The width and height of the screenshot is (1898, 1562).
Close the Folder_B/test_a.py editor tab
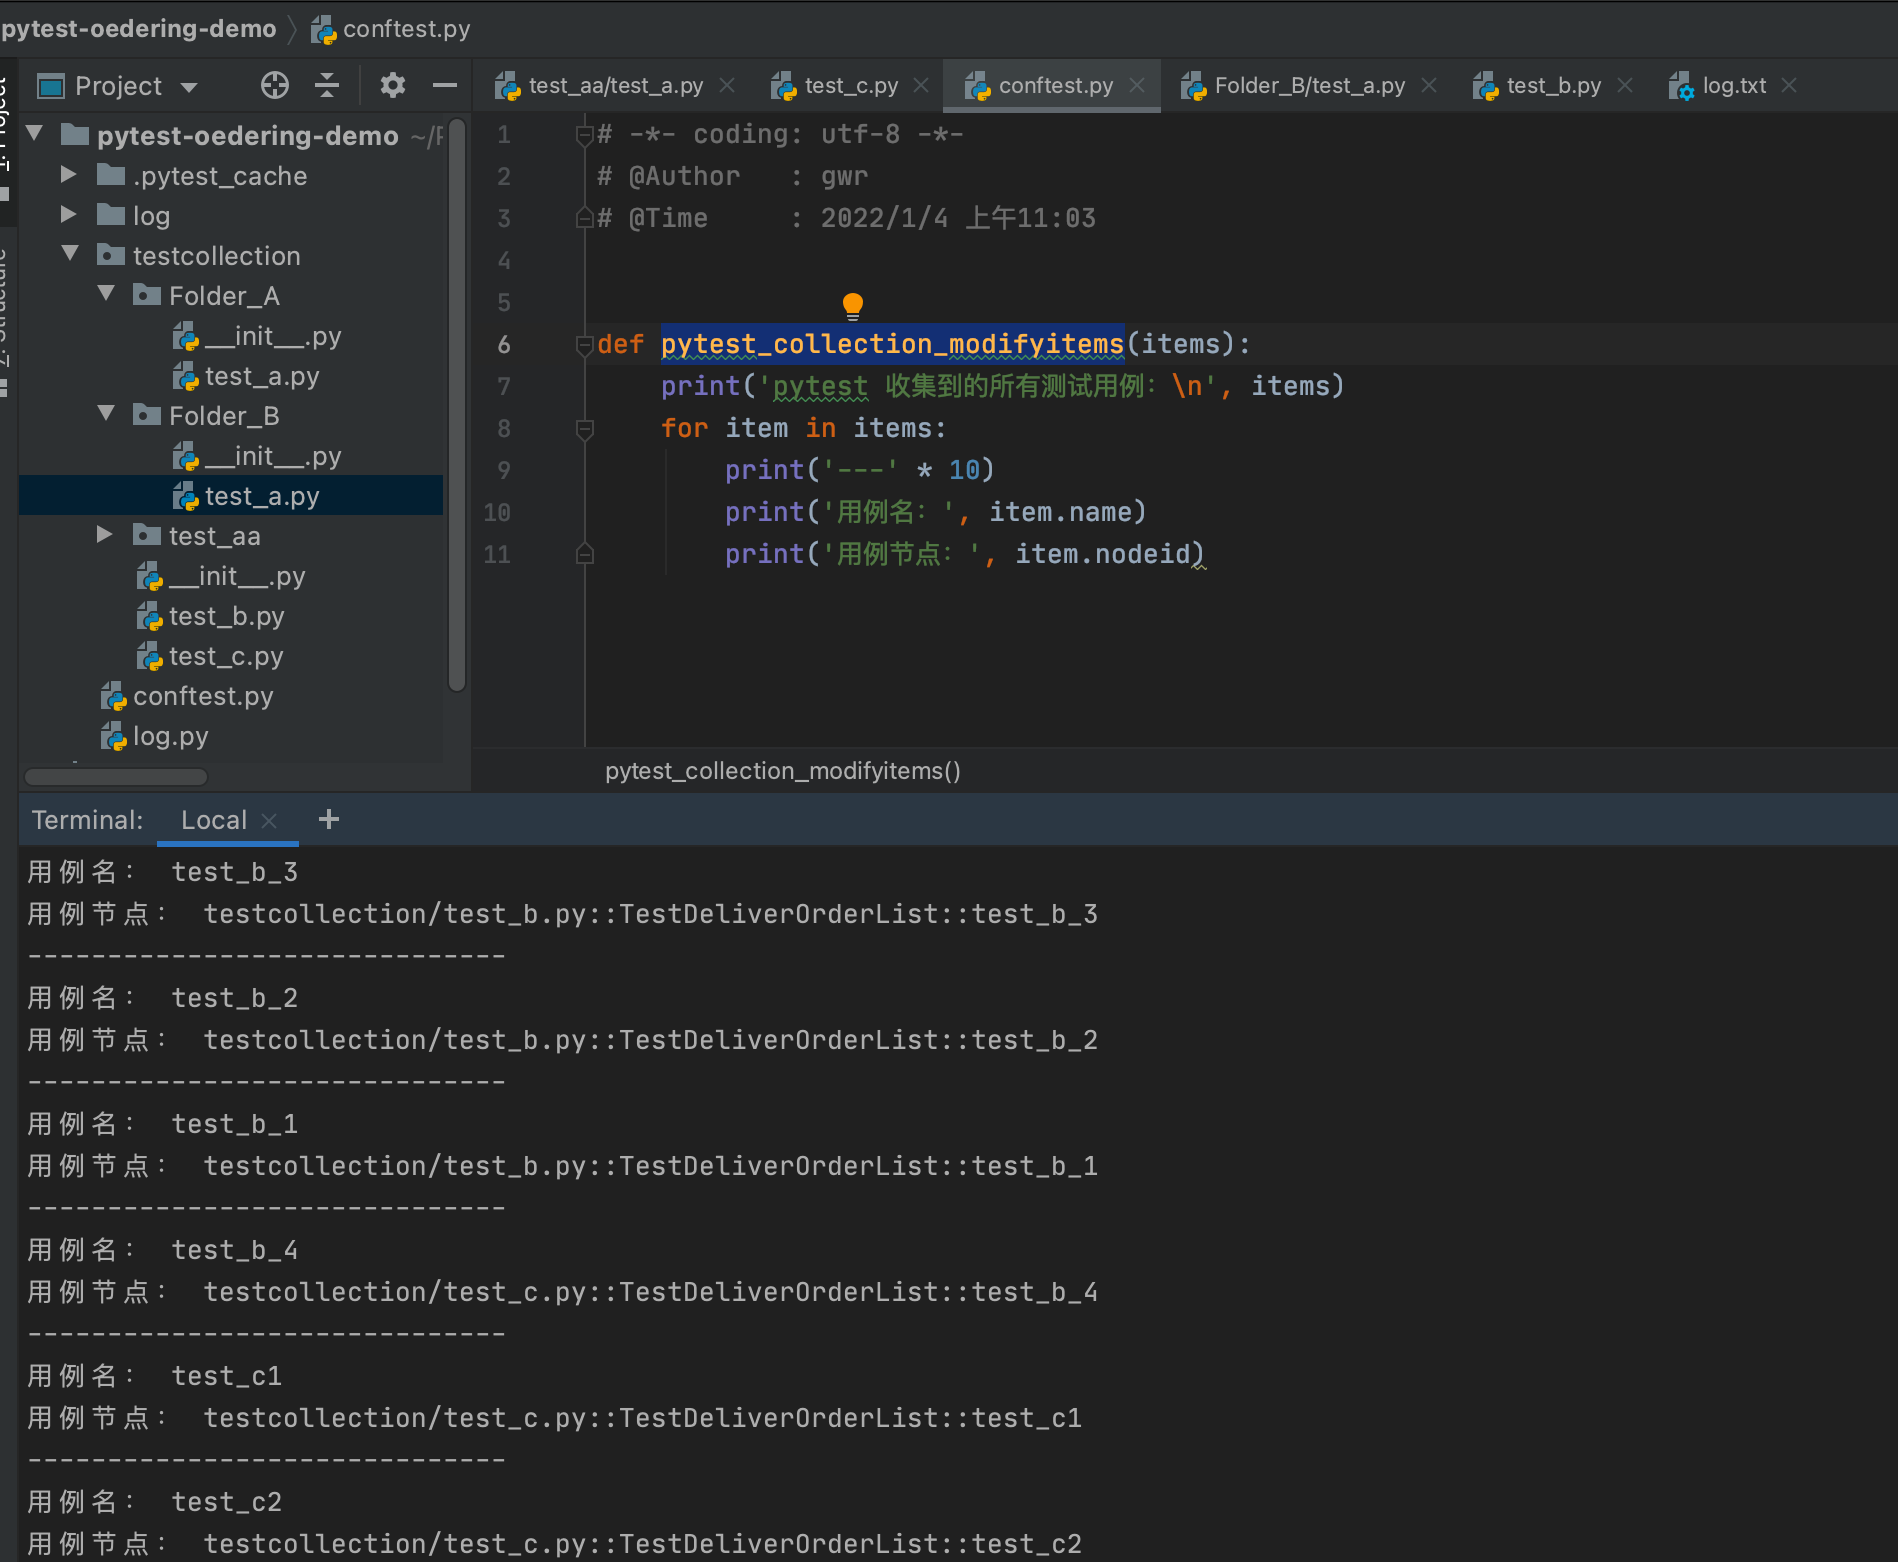pyautogui.click(x=1429, y=86)
